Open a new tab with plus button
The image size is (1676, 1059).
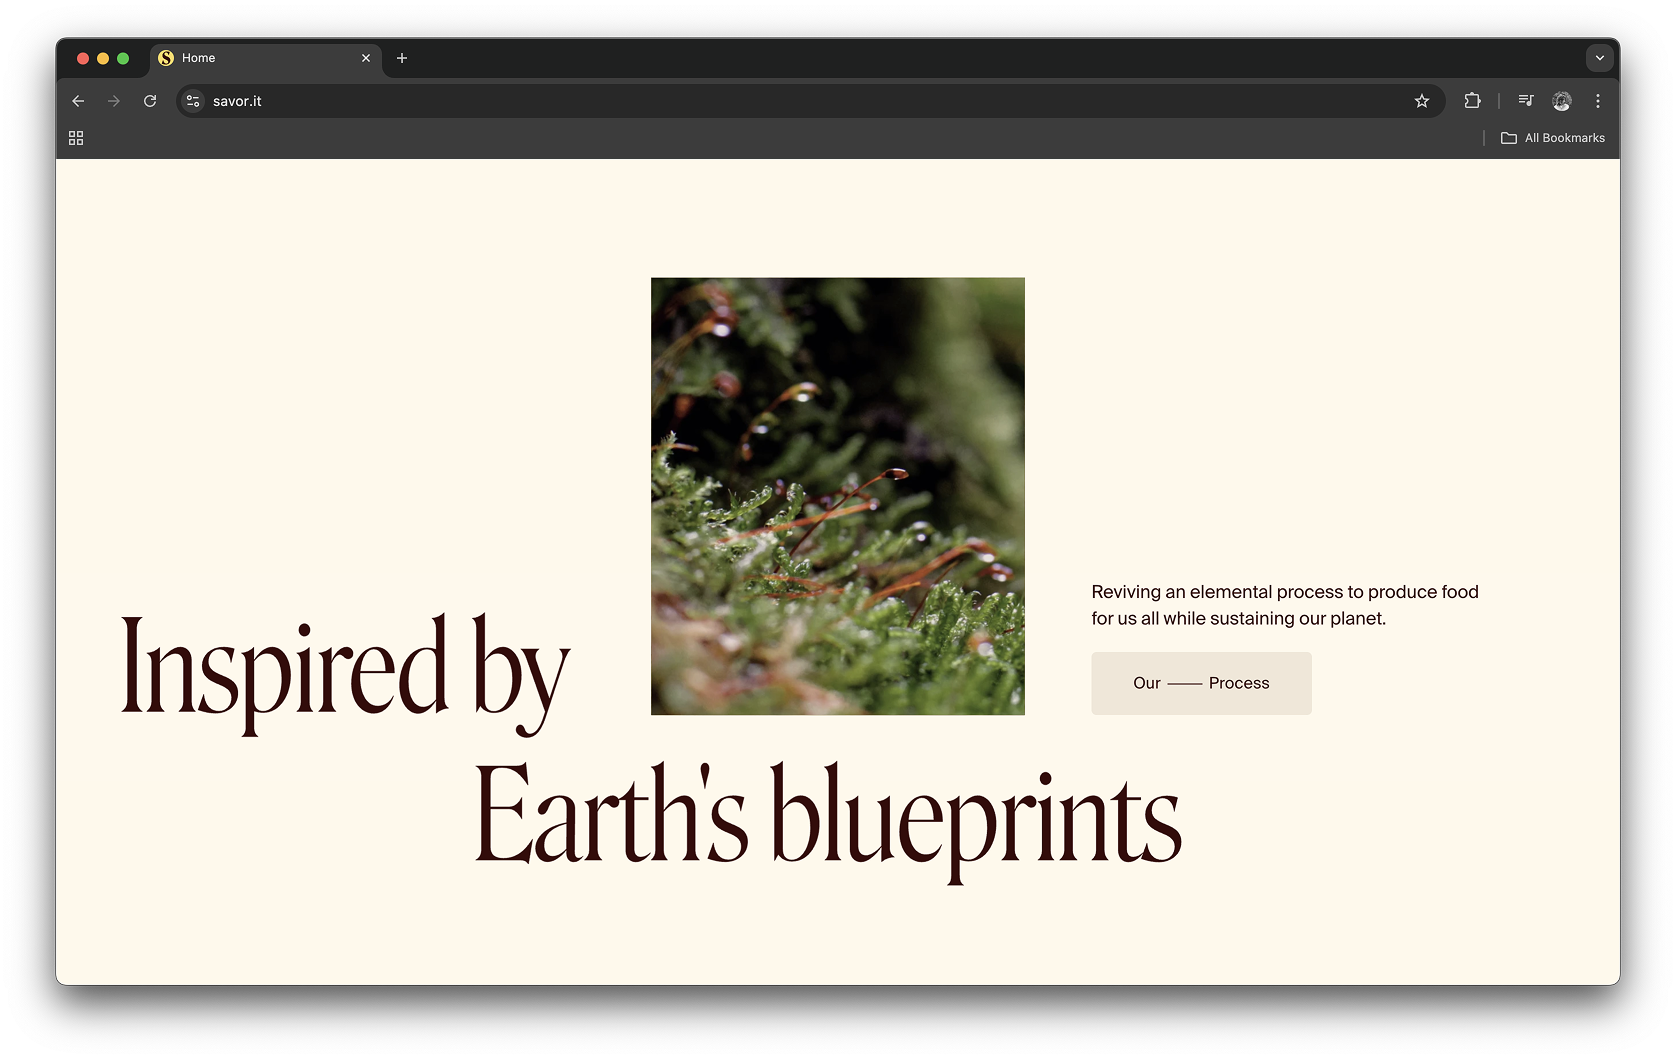pyautogui.click(x=402, y=58)
